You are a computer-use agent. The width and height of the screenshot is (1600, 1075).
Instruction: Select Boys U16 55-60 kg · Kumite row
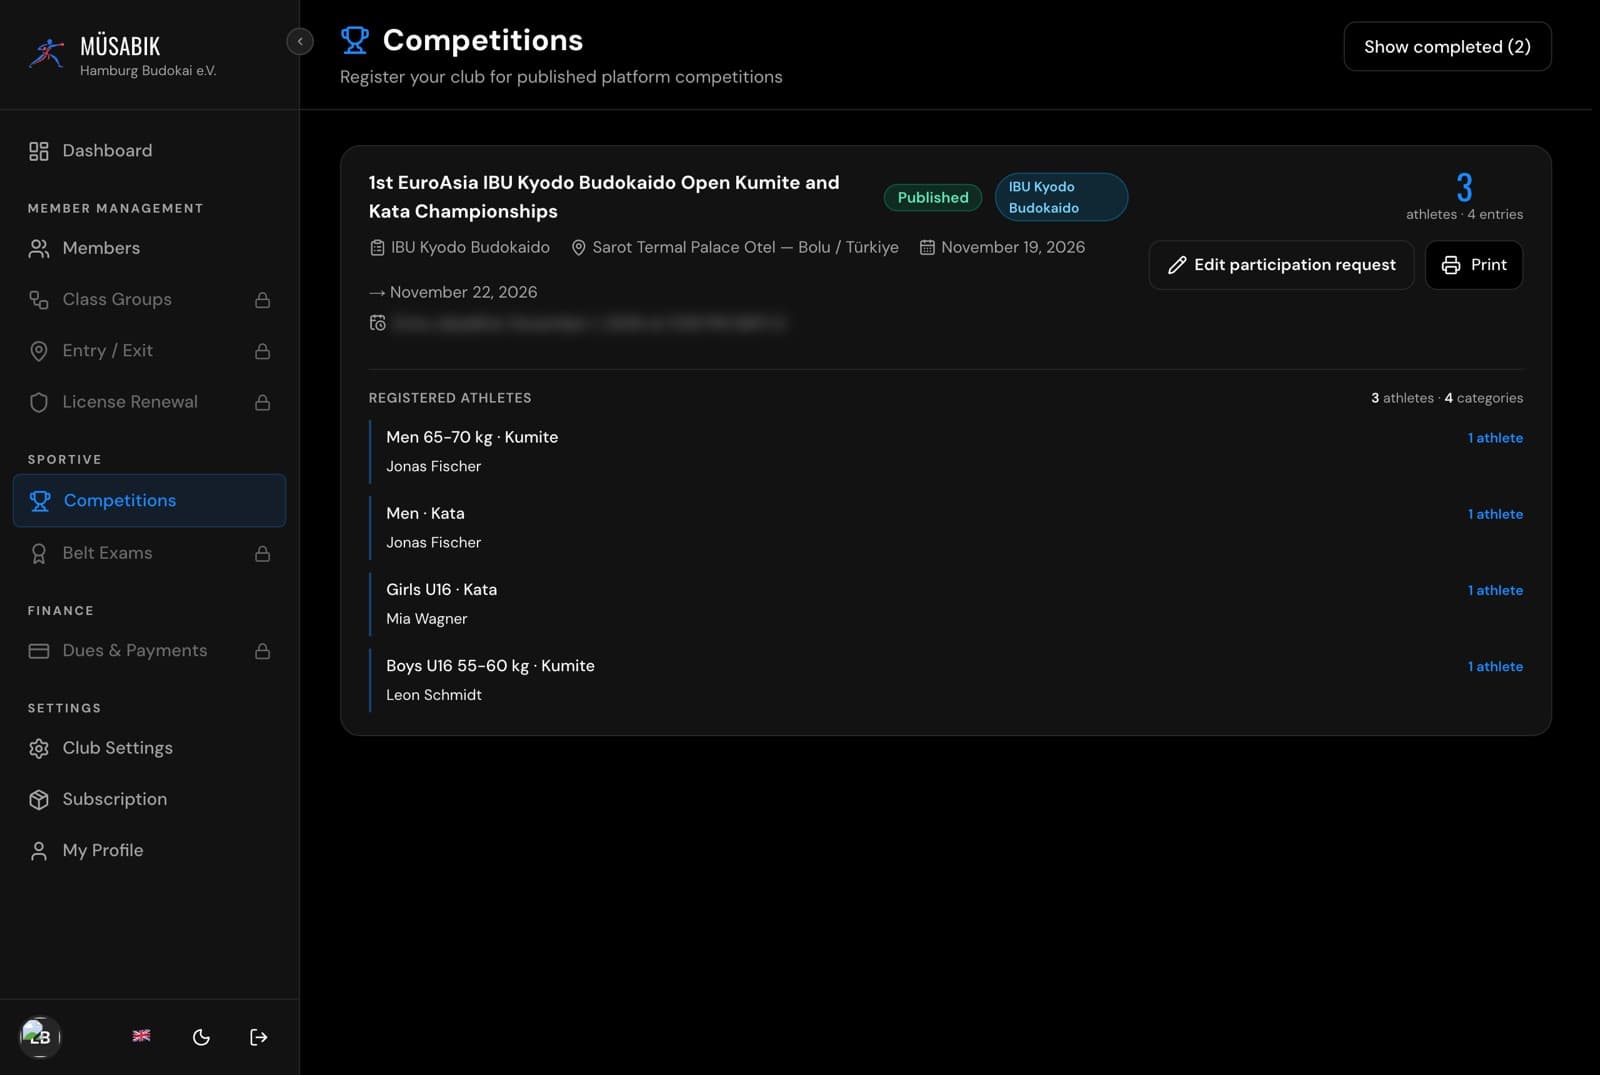tap(946, 680)
